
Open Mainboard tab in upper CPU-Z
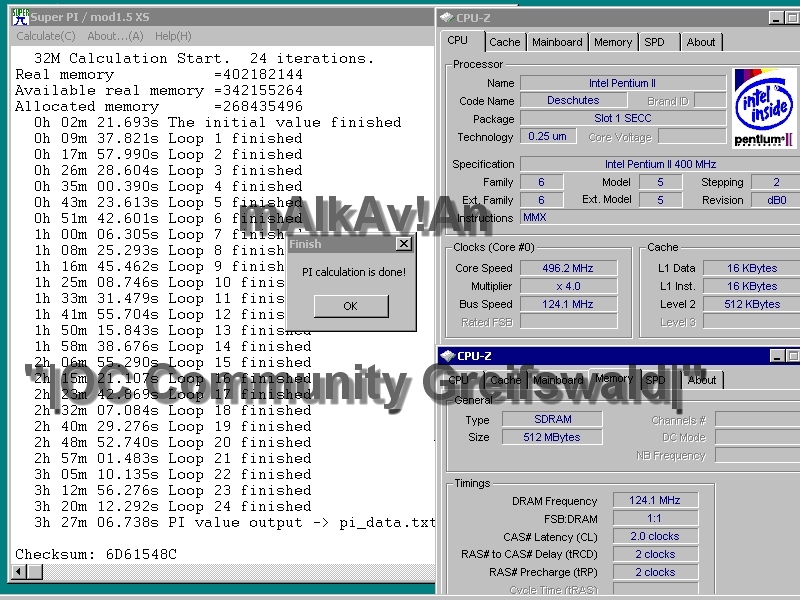557,42
